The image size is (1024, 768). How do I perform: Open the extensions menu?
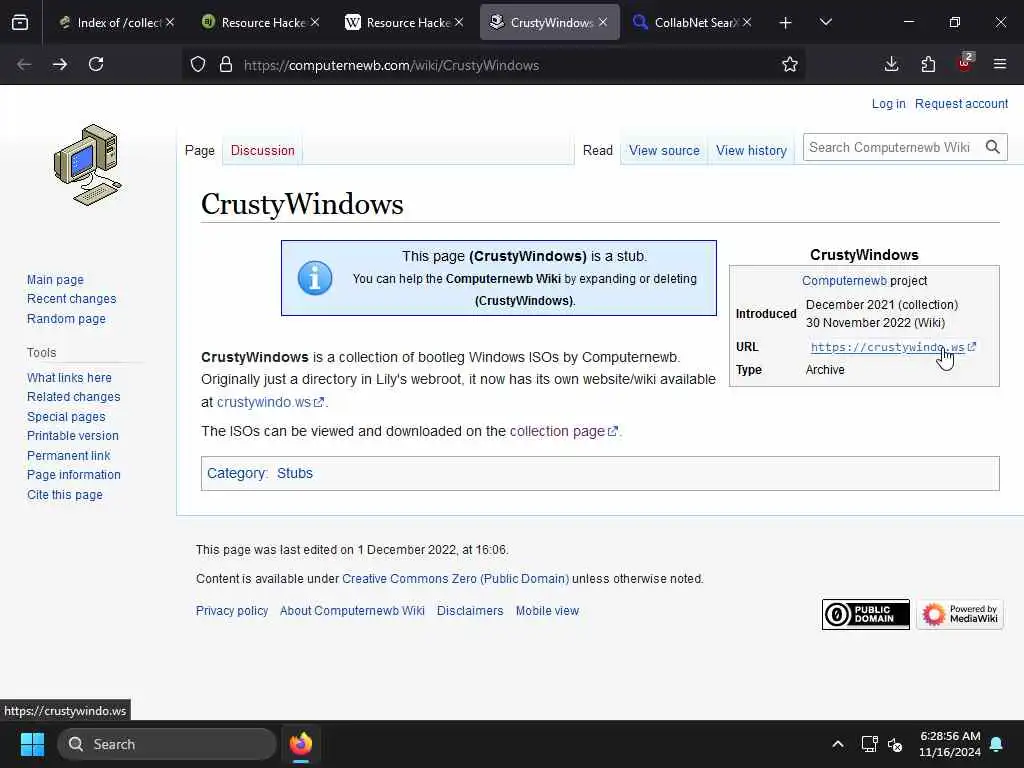pyautogui.click(x=928, y=64)
